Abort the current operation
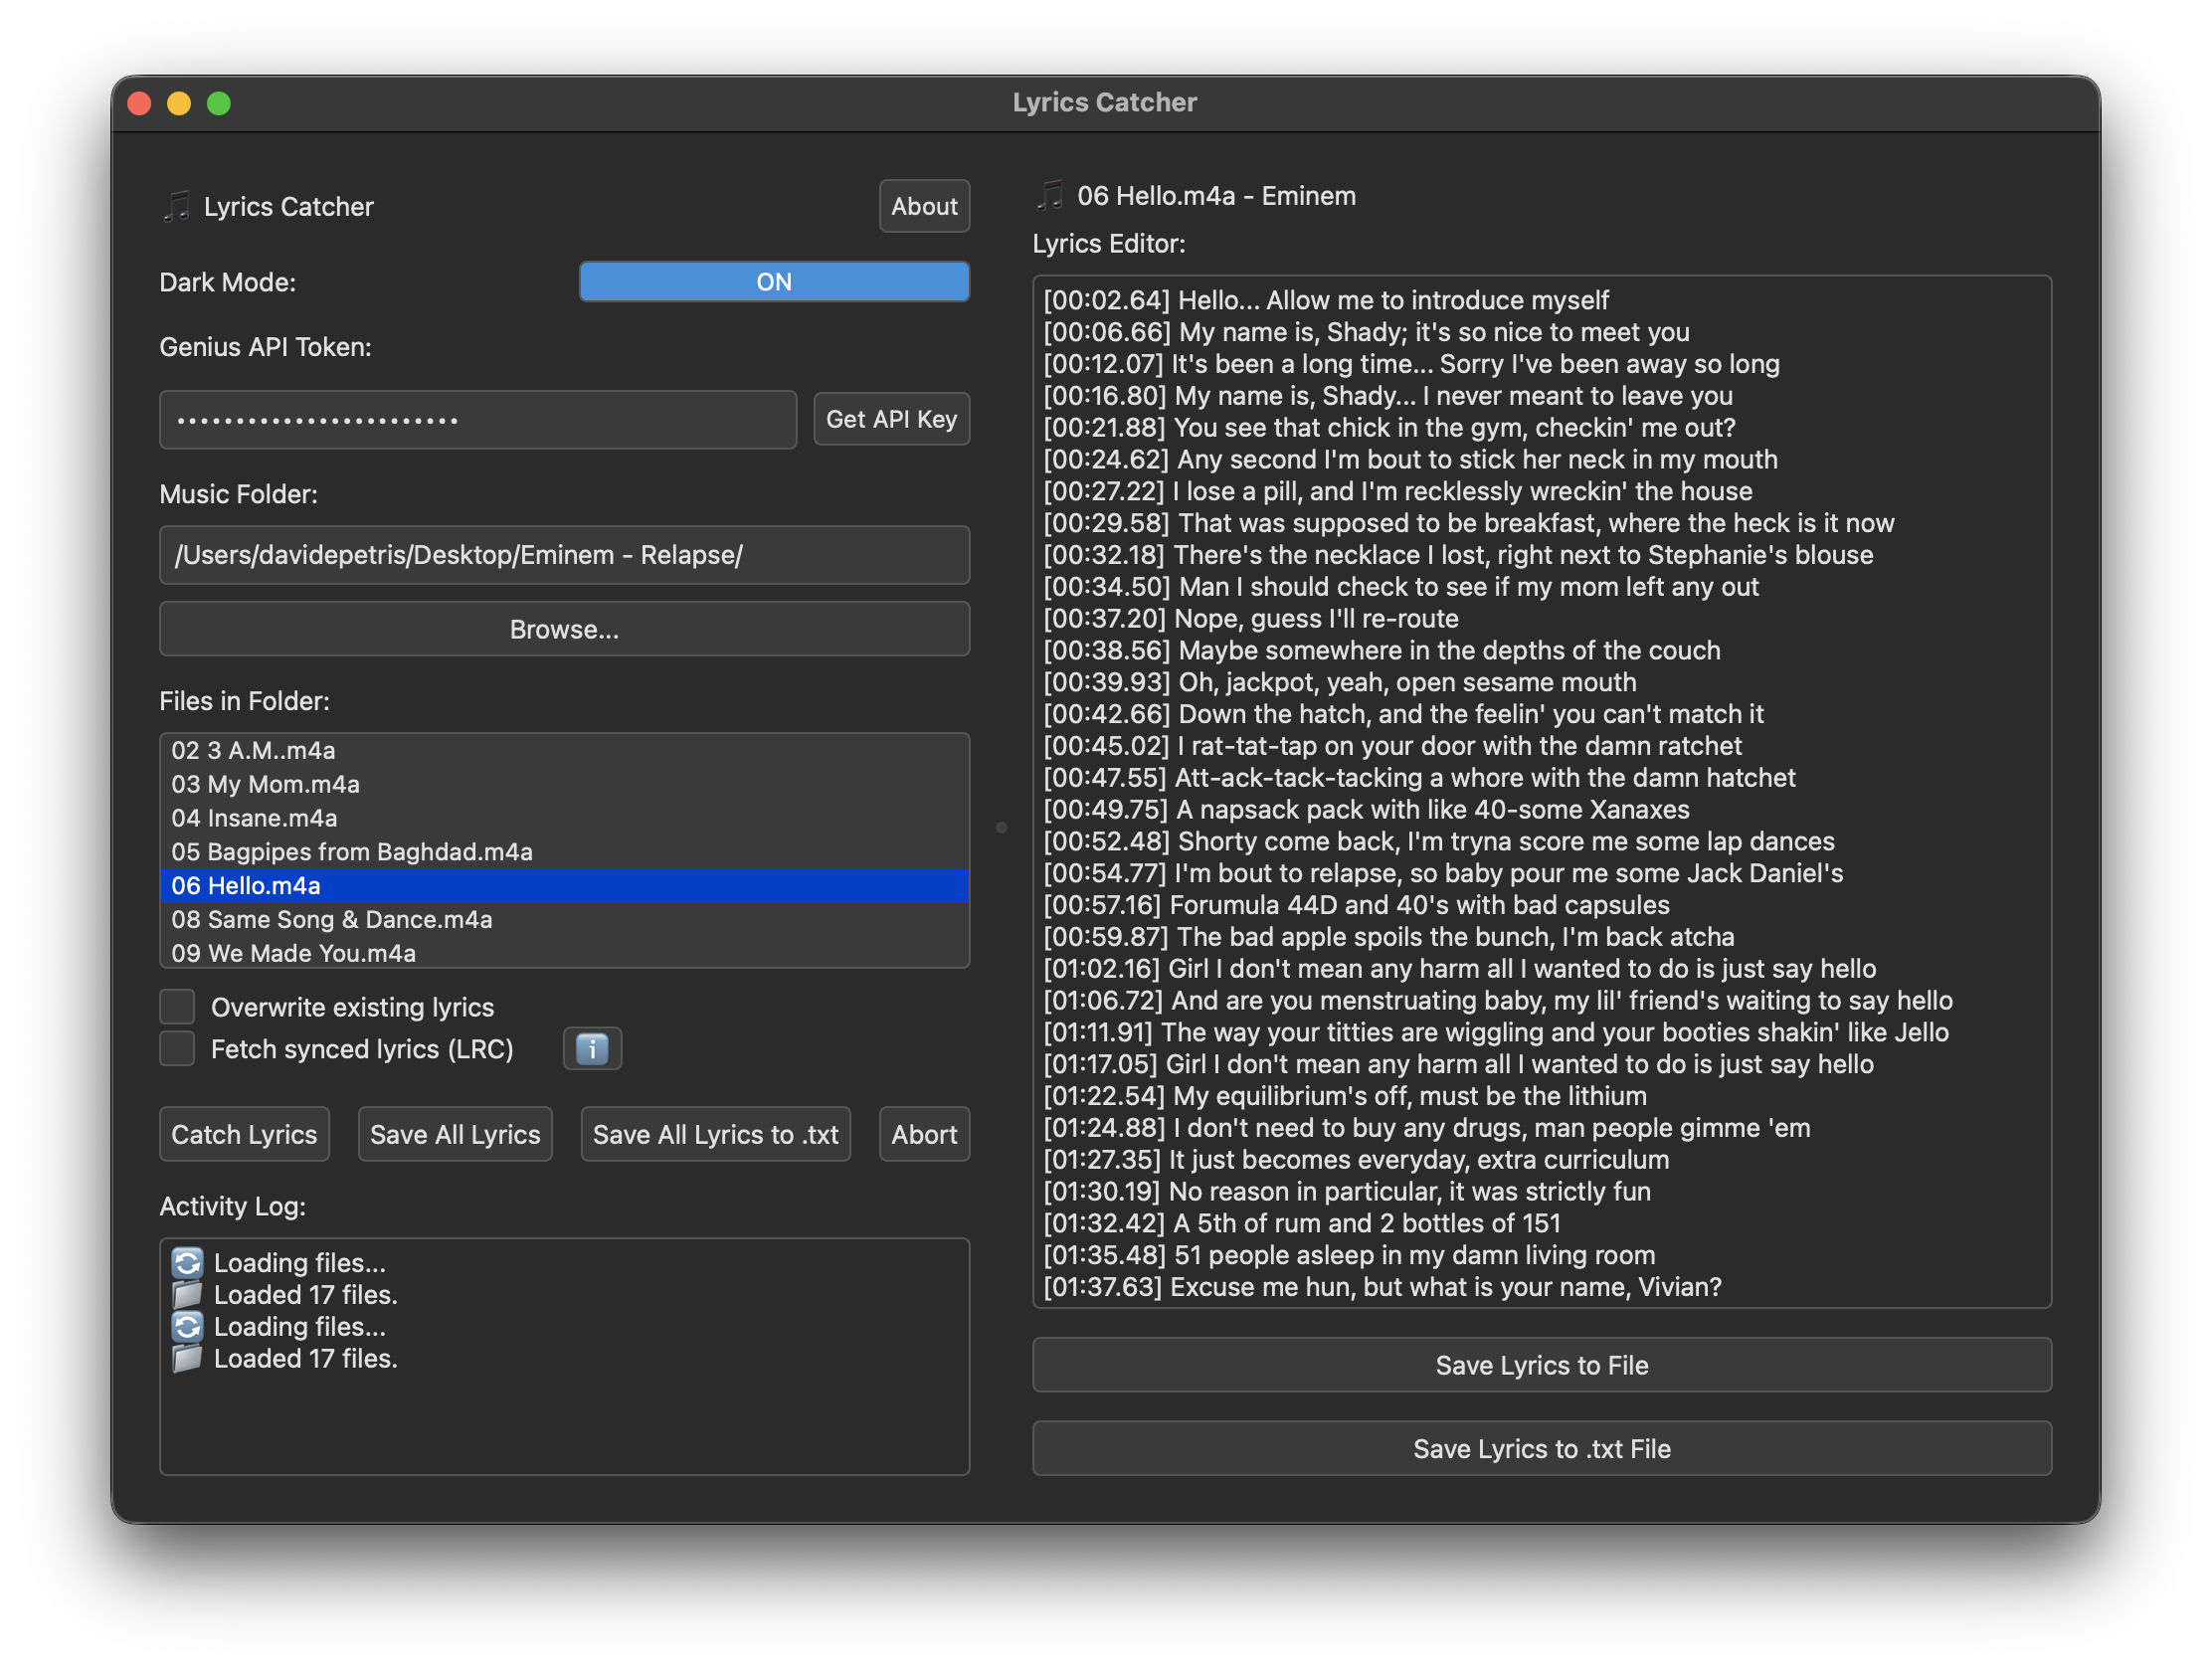 [x=923, y=1134]
